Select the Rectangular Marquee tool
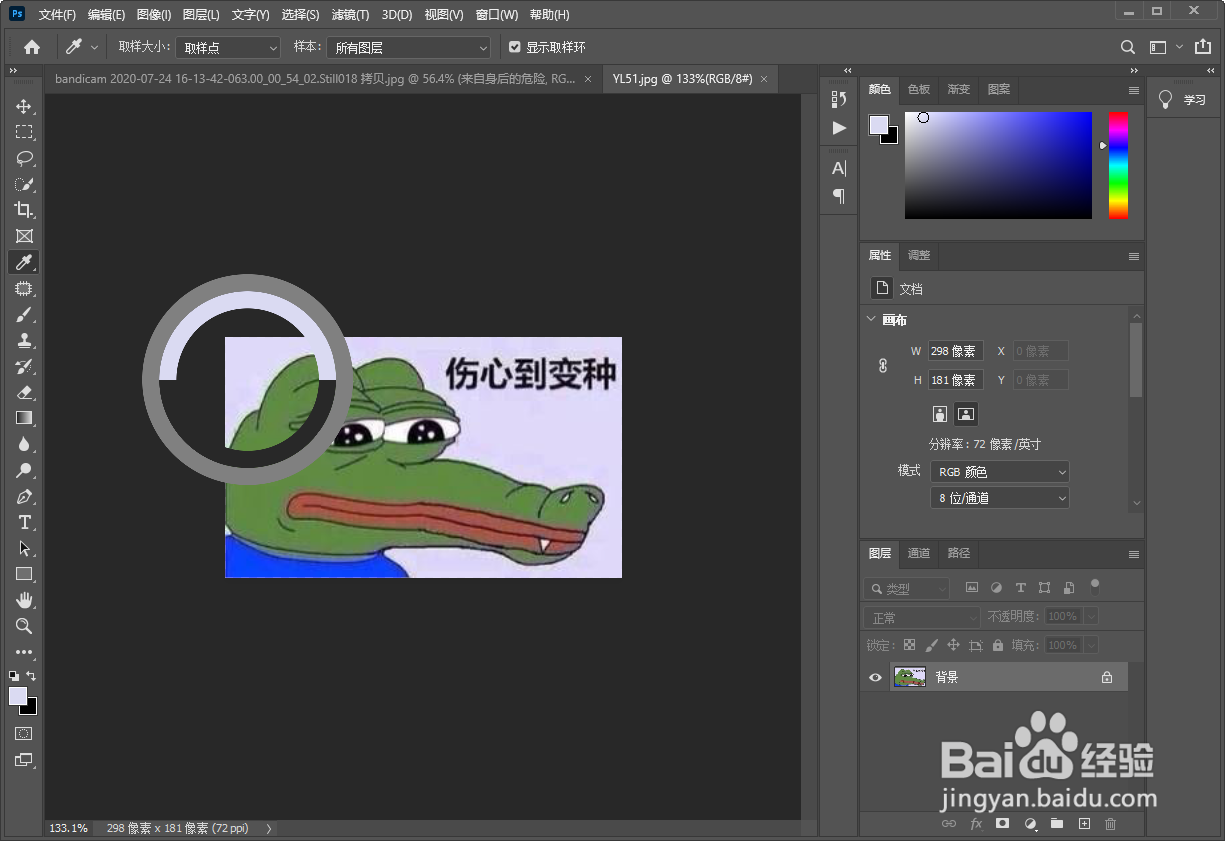Viewport: 1225px width, 841px height. click(24, 132)
